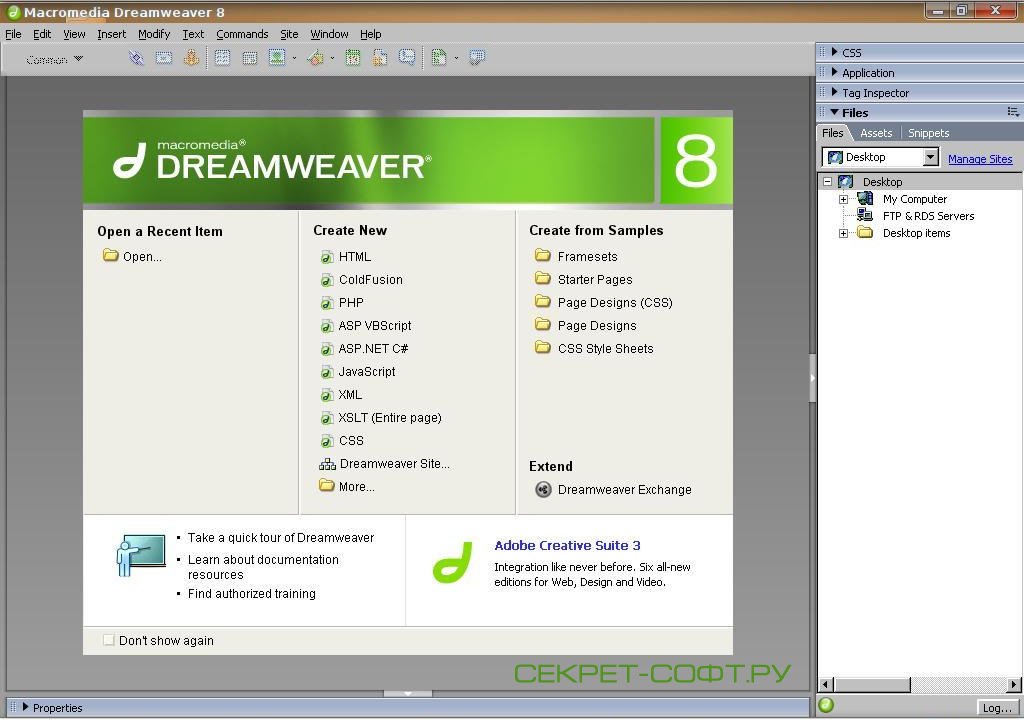Click the More... link under Create New

point(357,487)
